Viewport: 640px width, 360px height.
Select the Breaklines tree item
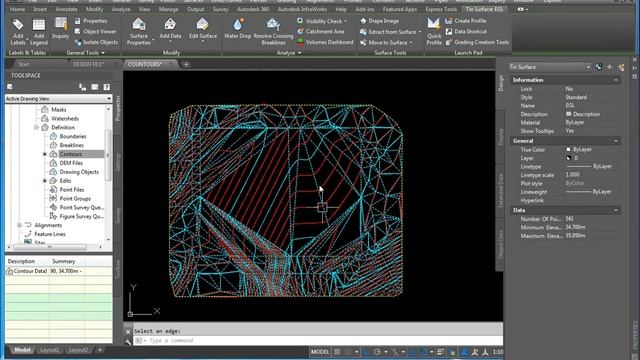click(71, 145)
